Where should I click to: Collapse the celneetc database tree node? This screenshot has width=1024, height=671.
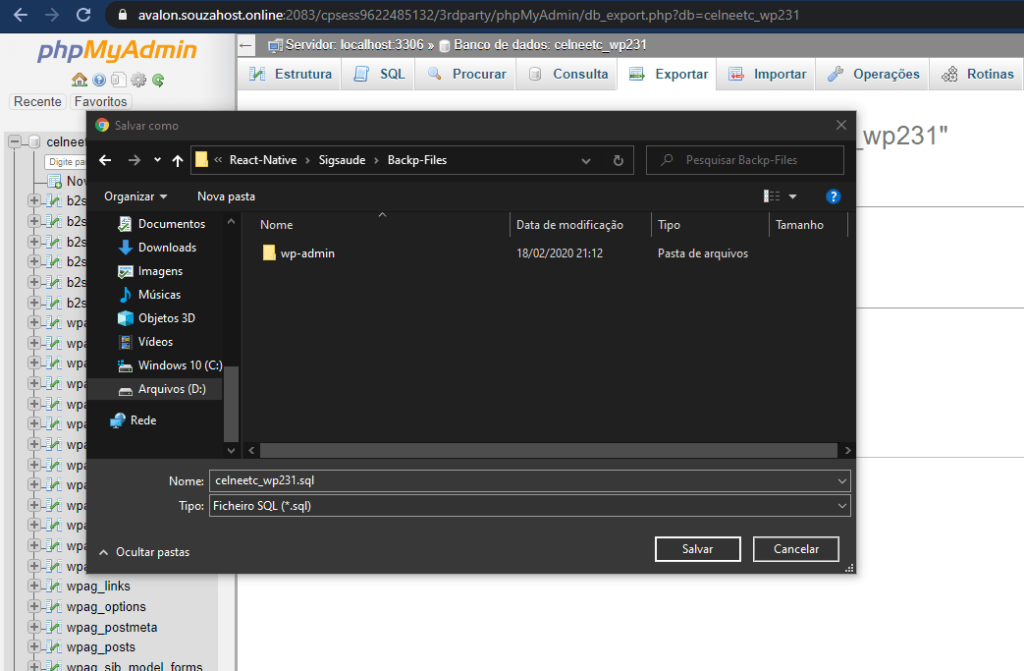tap(14, 142)
